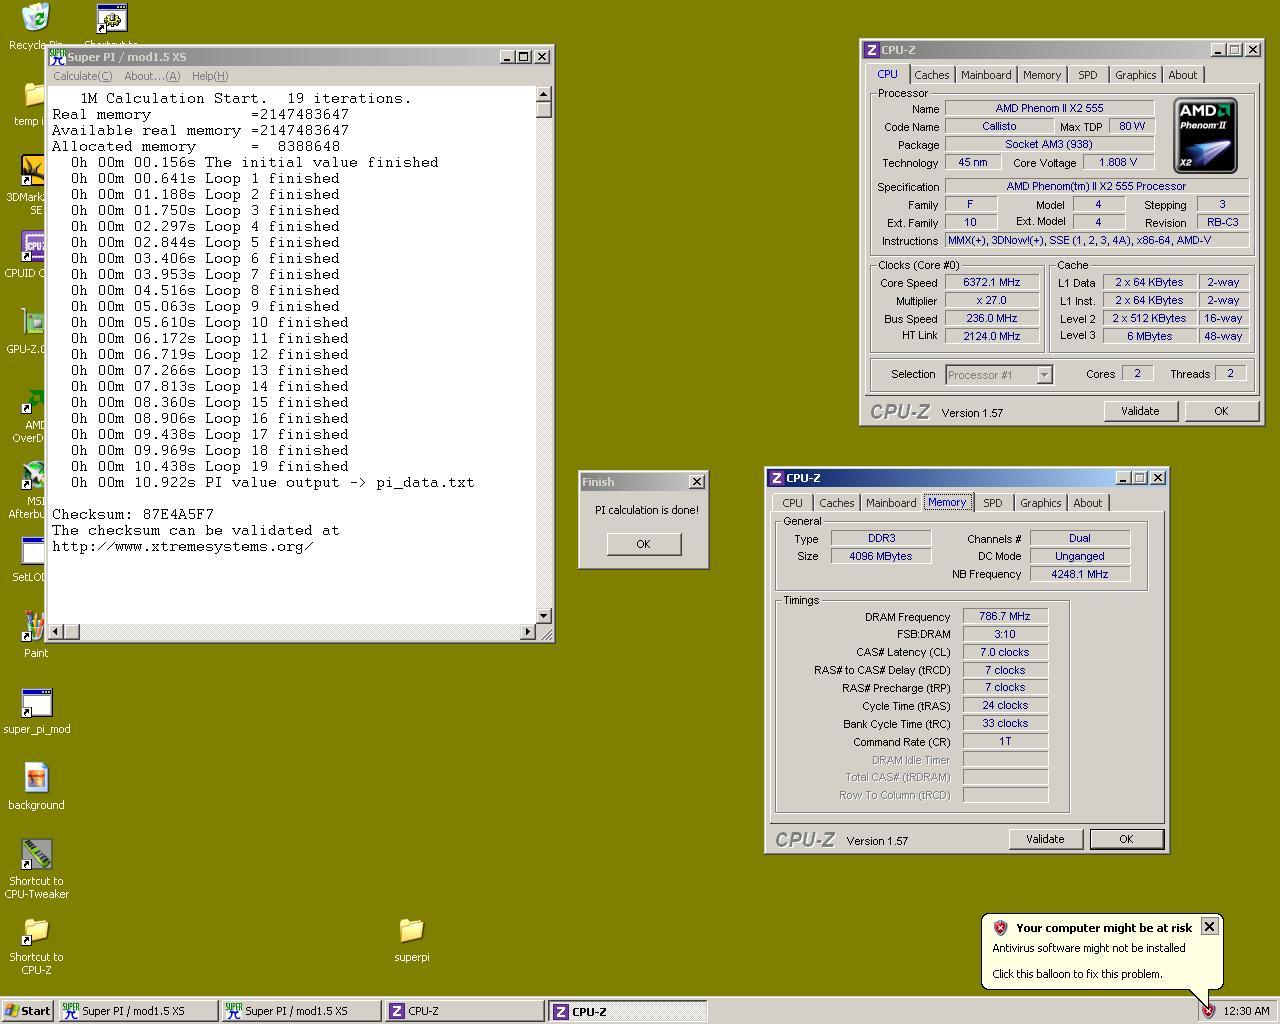Screen dimensions: 1280x1024
Task: Click the 12:30 AM taskbar clock
Action: [x=1246, y=1011]
